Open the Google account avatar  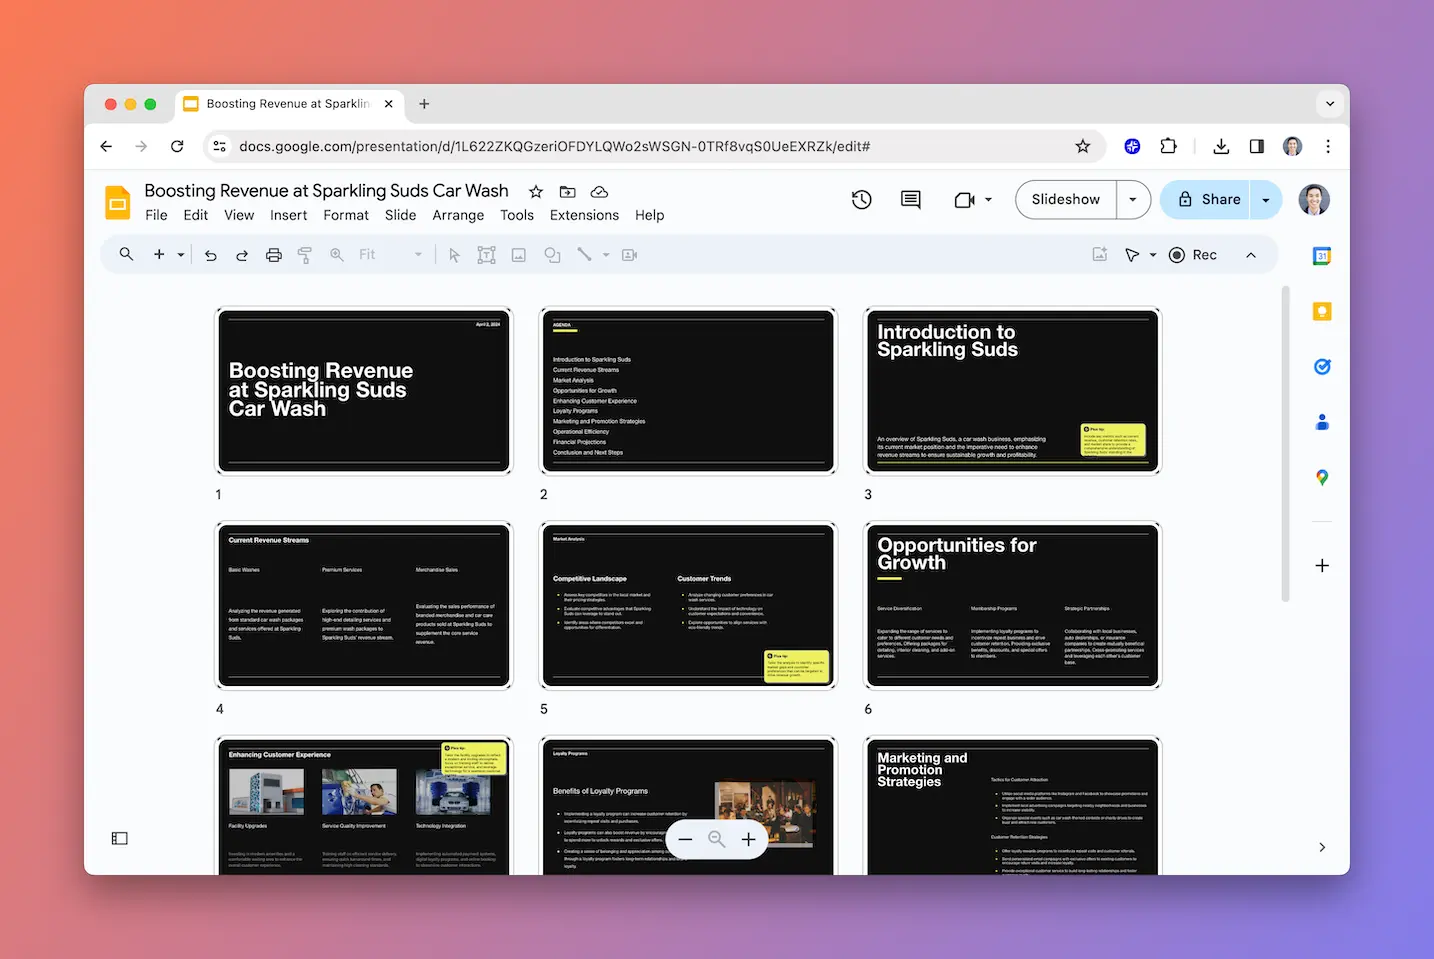(1314, 199)
